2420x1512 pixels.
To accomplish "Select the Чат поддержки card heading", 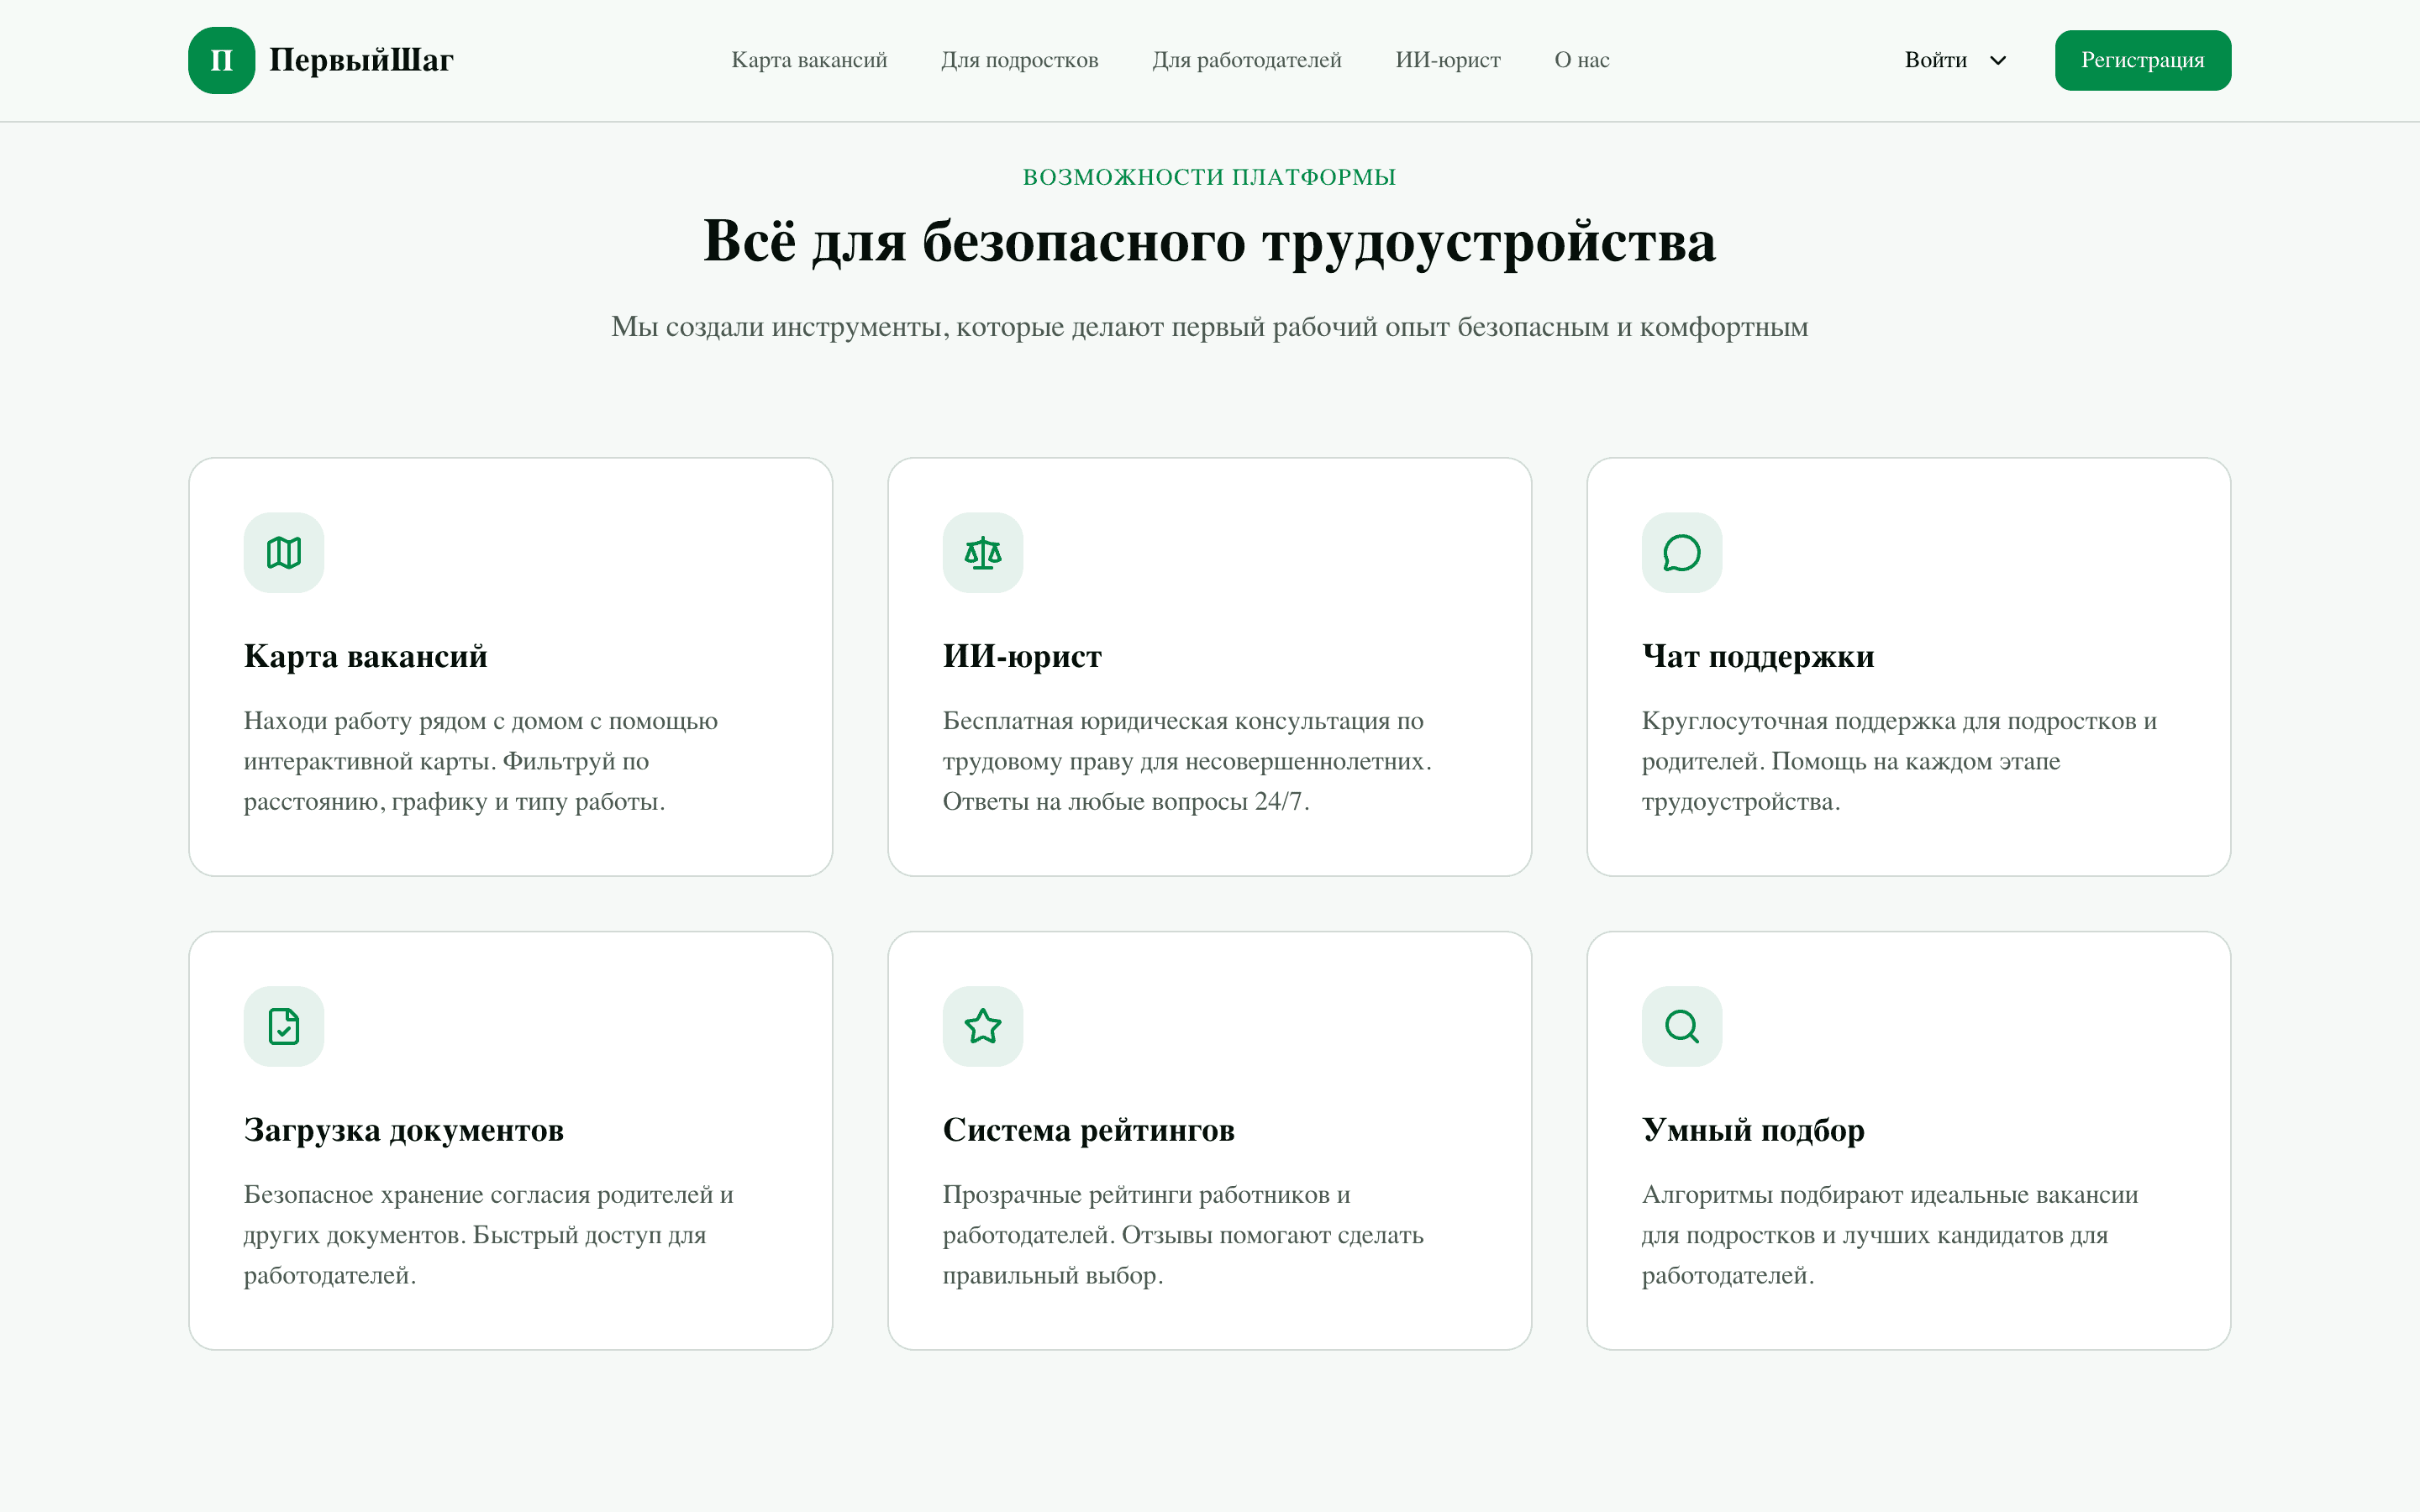I will (1758, 656).
